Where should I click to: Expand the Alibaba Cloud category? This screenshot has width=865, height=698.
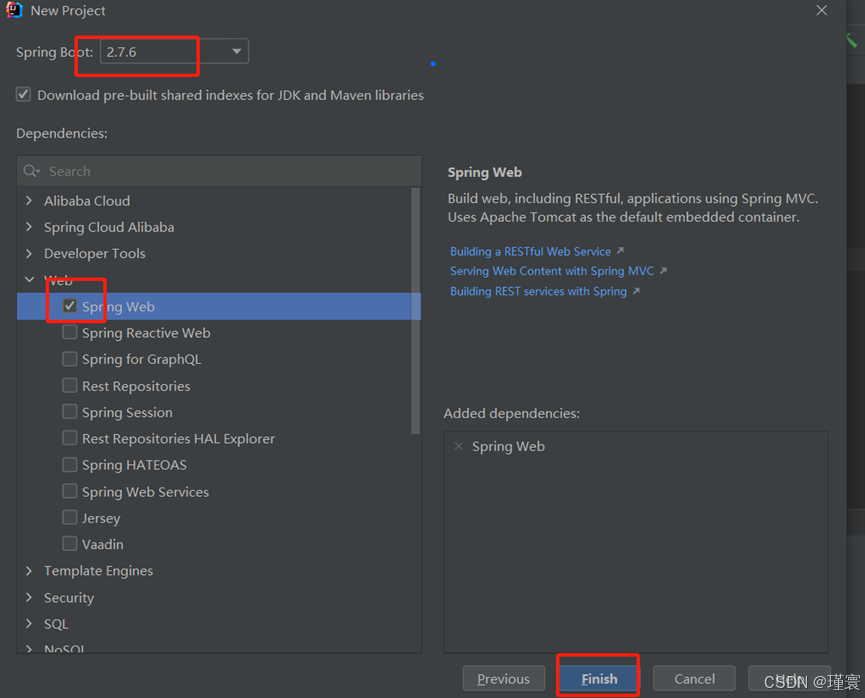(x=29, y=201)
